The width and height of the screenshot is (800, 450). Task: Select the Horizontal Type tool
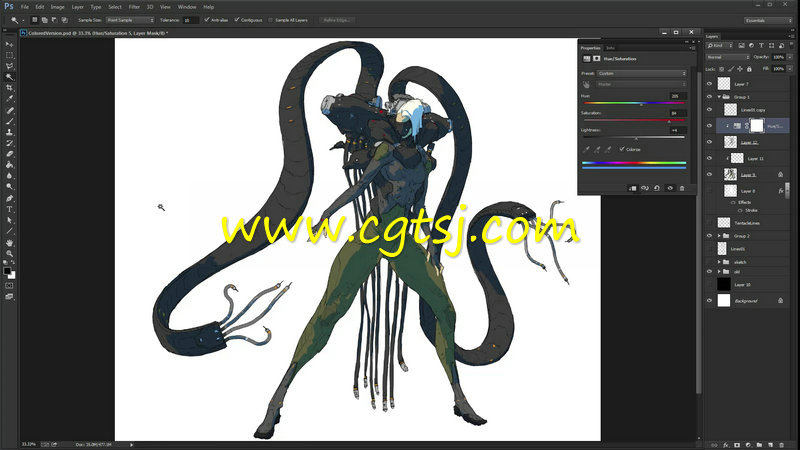(x=9, y=209)
